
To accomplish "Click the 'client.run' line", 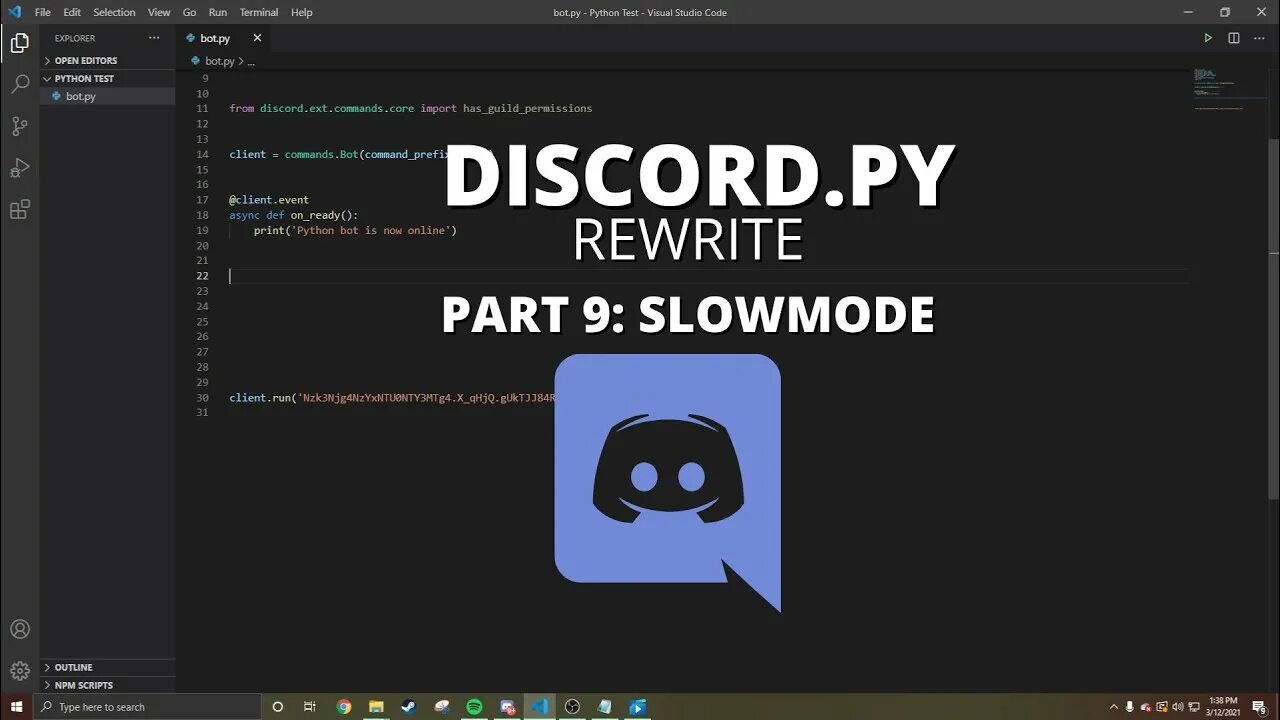I will 392,398.
